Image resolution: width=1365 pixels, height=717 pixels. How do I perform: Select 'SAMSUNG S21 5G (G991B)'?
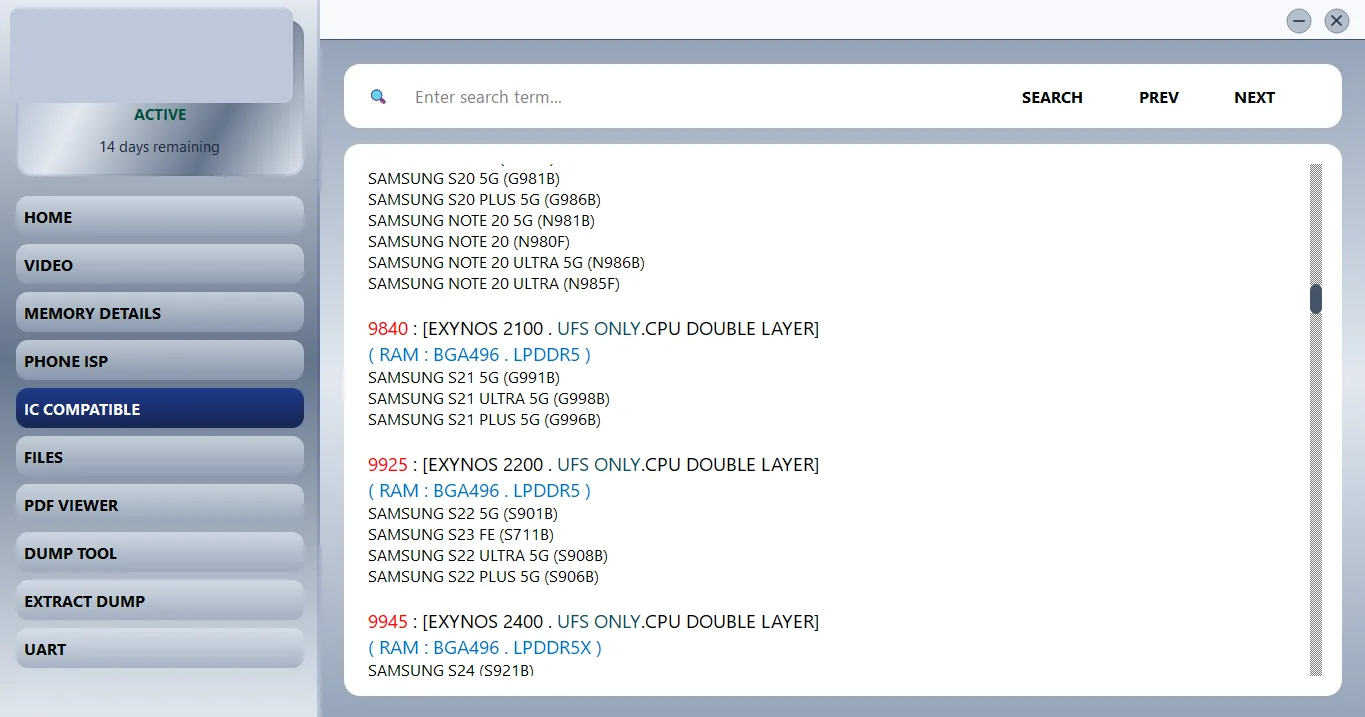[464, 378]
